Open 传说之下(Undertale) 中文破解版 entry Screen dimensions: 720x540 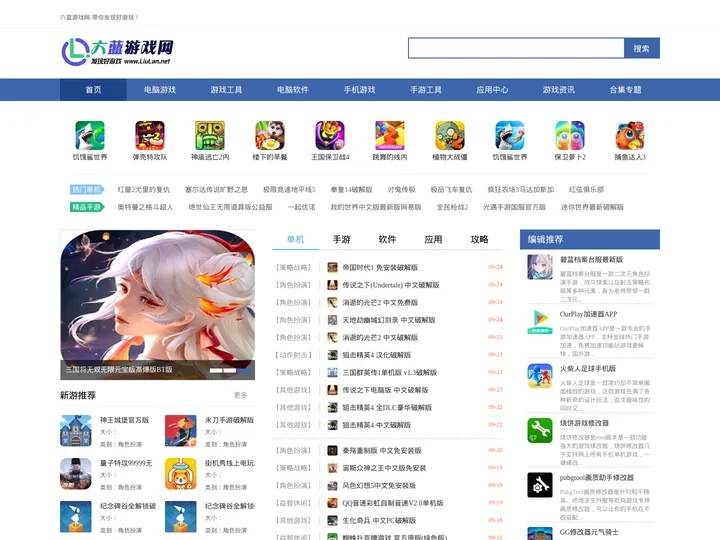point(391,285)
